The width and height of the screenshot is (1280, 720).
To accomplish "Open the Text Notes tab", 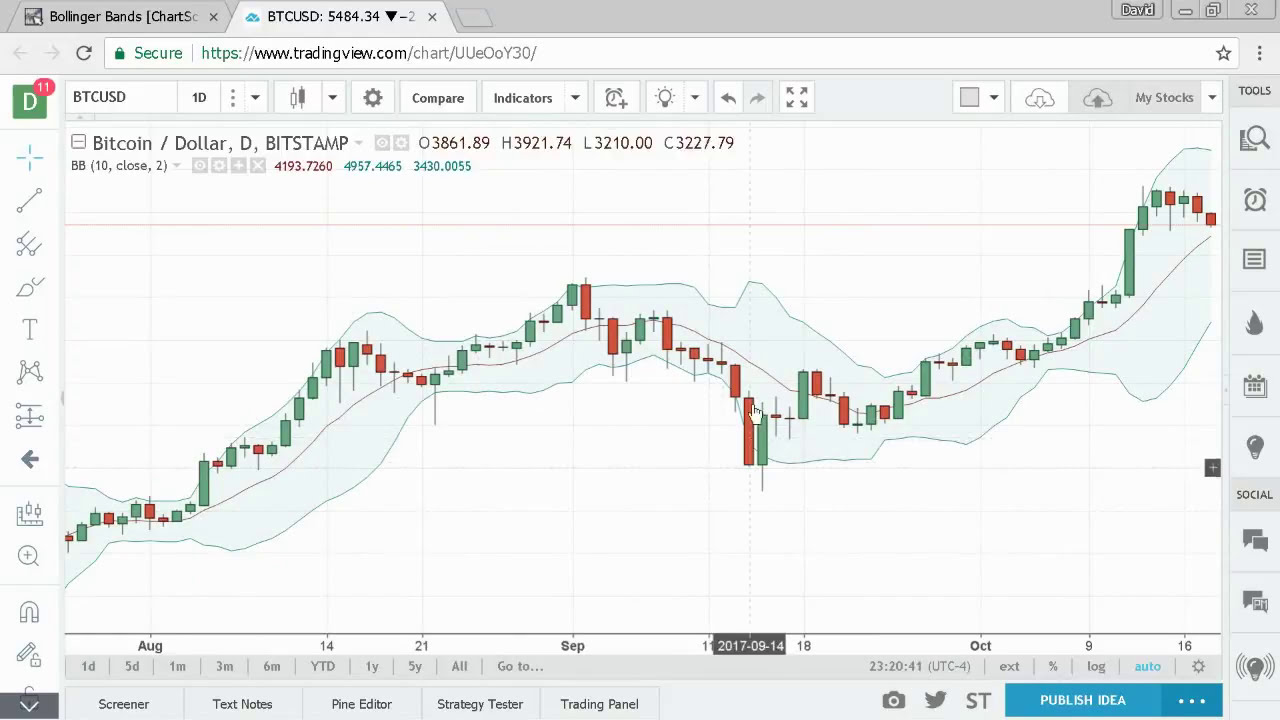I will [242, 704].
